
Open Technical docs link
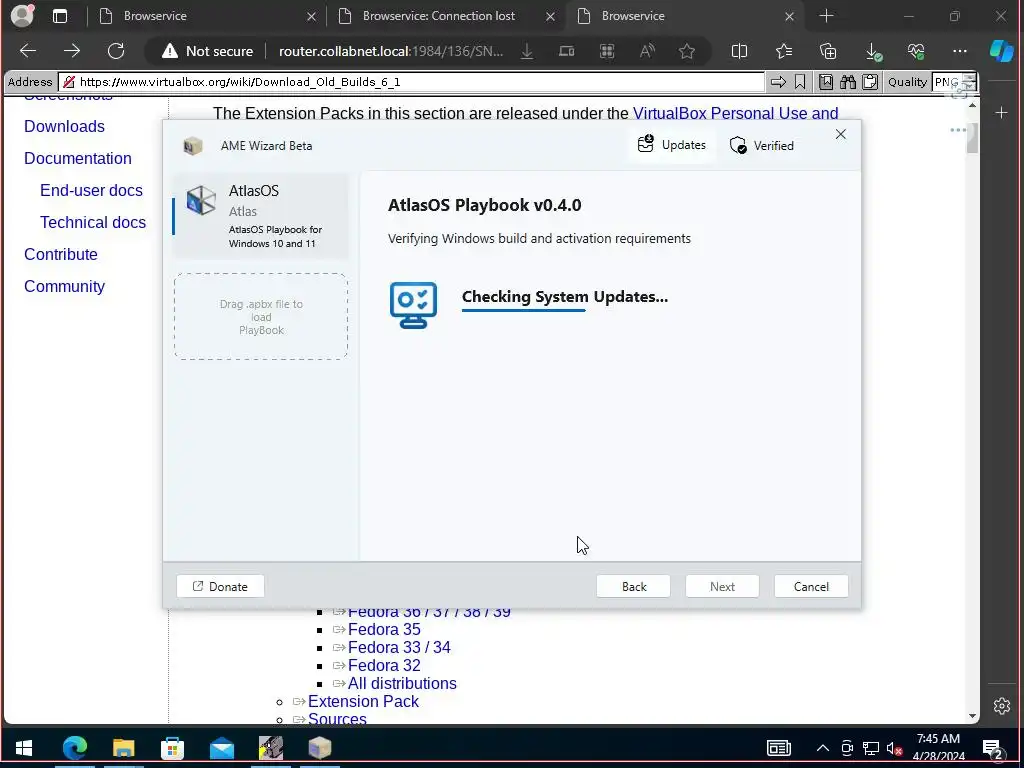click(x=93, y=222)
